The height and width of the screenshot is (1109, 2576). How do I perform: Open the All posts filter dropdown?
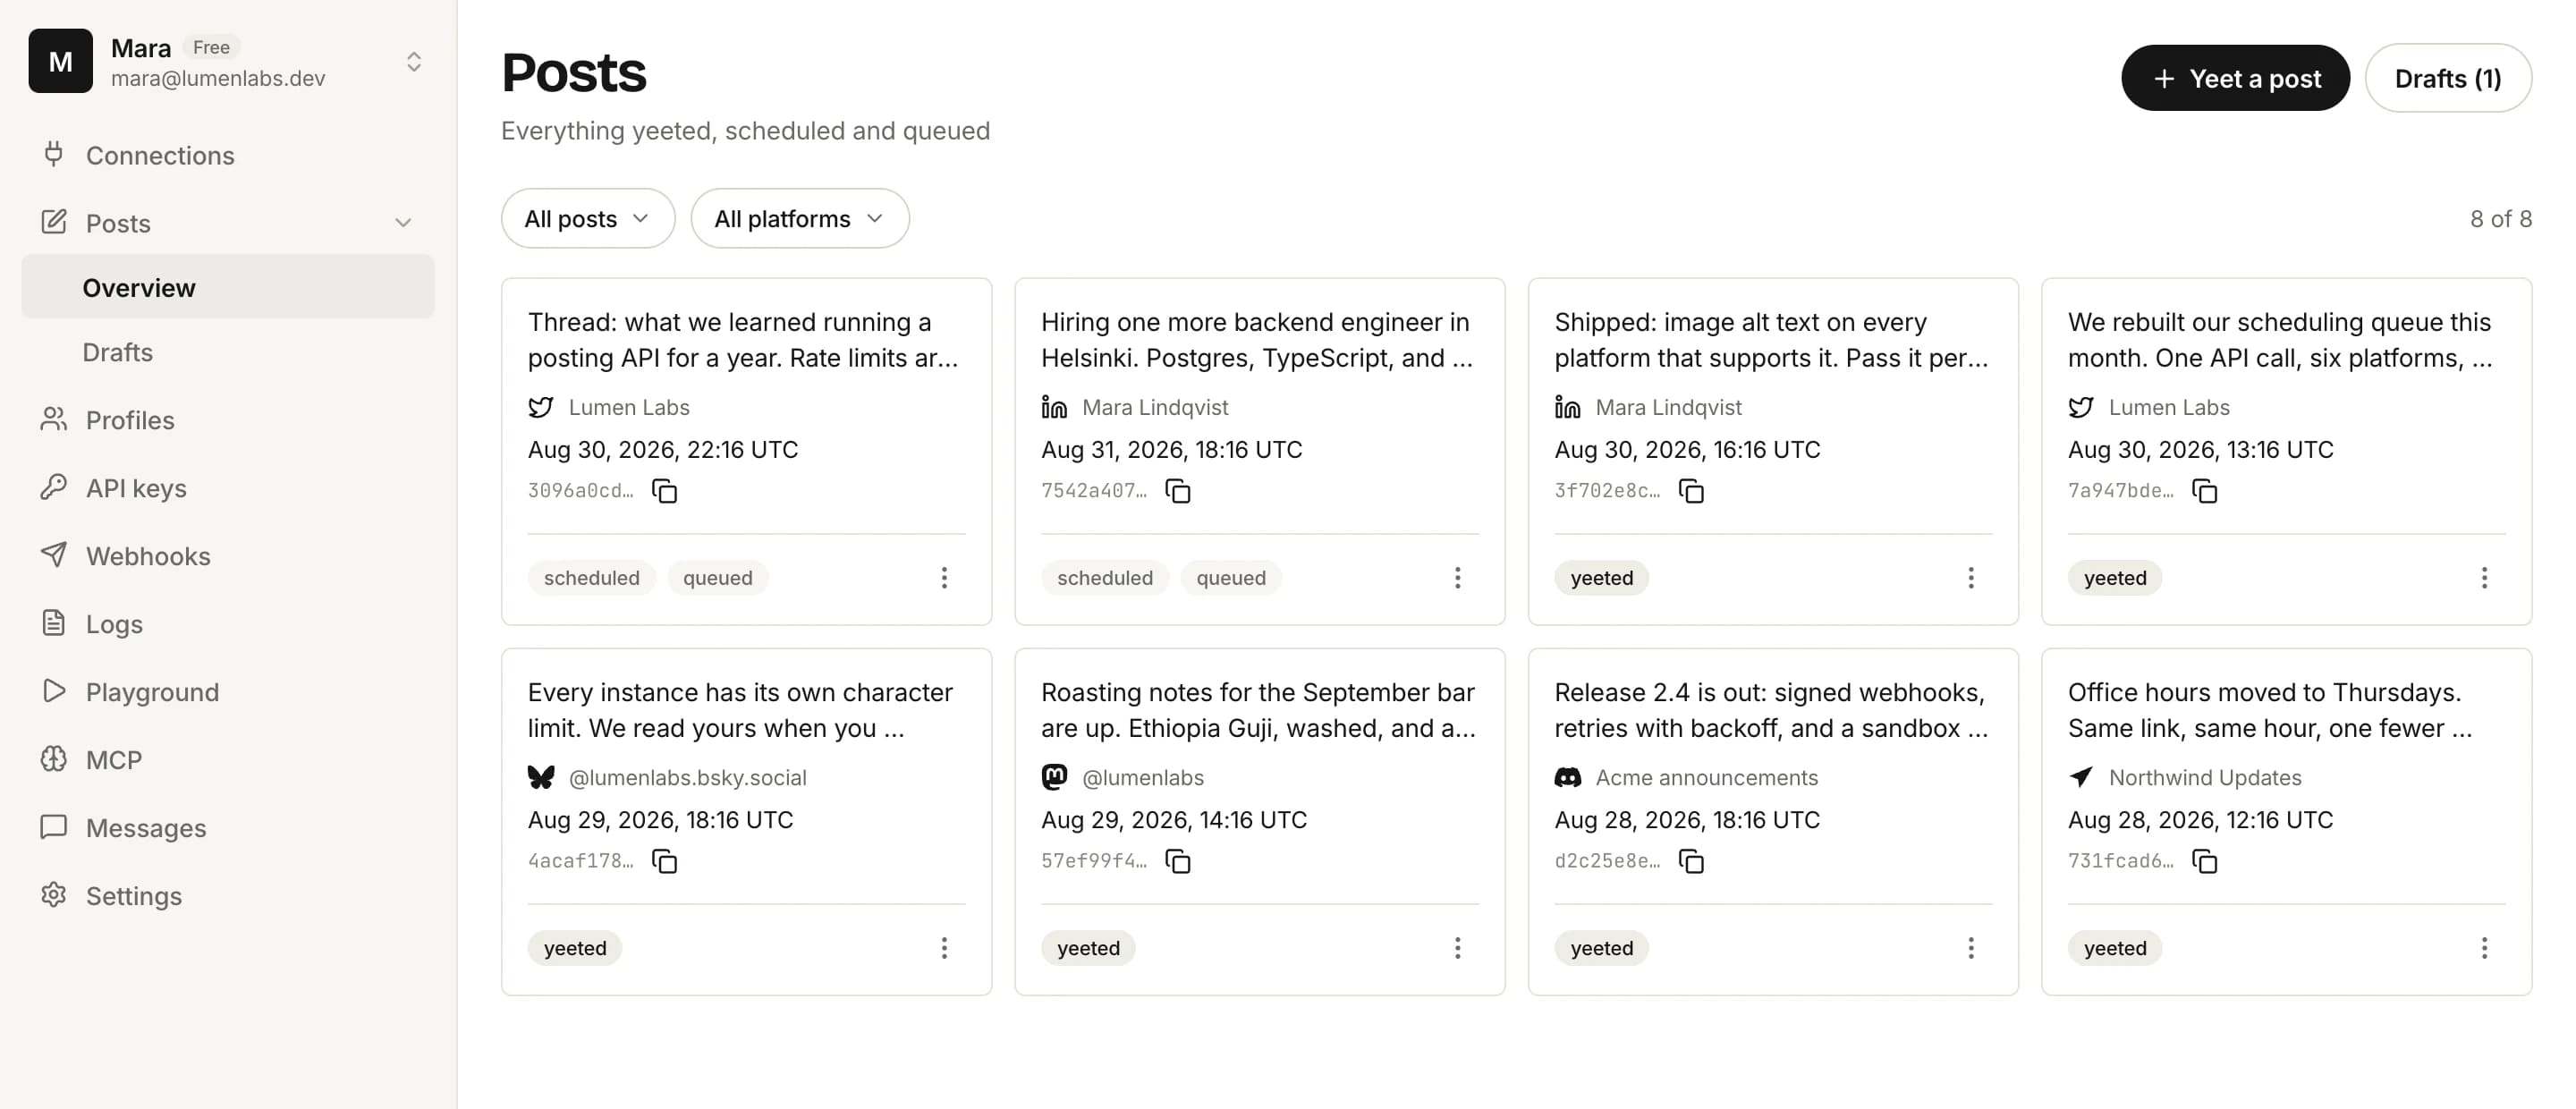pos(588,219)
